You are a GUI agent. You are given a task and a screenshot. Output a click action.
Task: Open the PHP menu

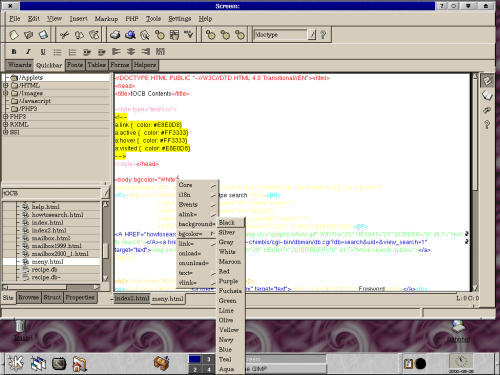coord(132,19)
